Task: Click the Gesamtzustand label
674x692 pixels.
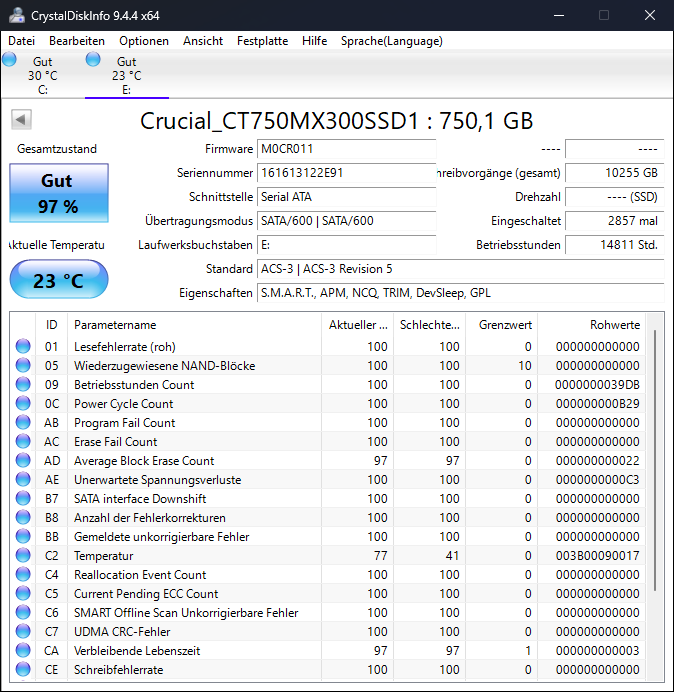Action: point(57,149)
